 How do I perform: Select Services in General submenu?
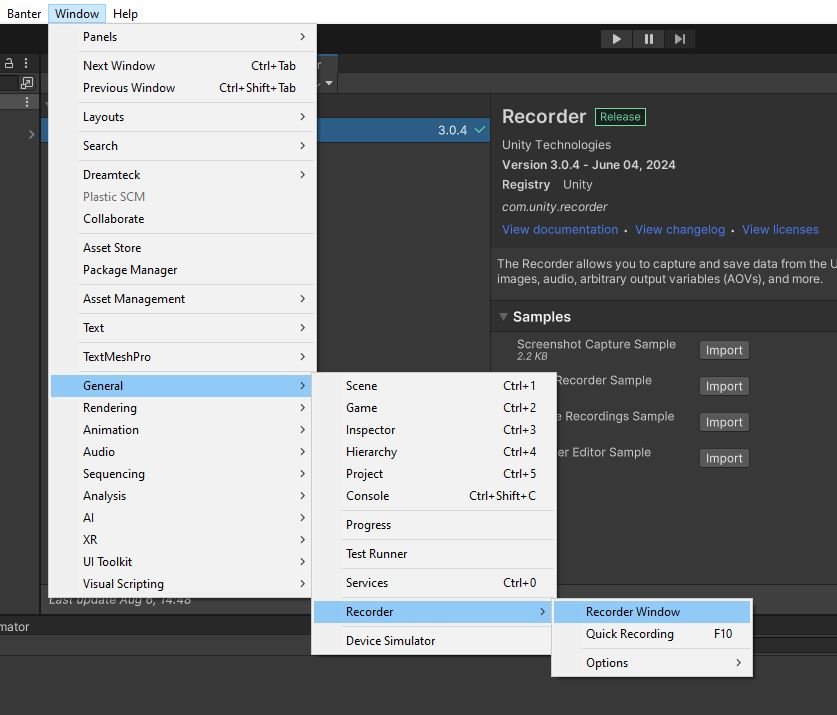coord(434,583)
